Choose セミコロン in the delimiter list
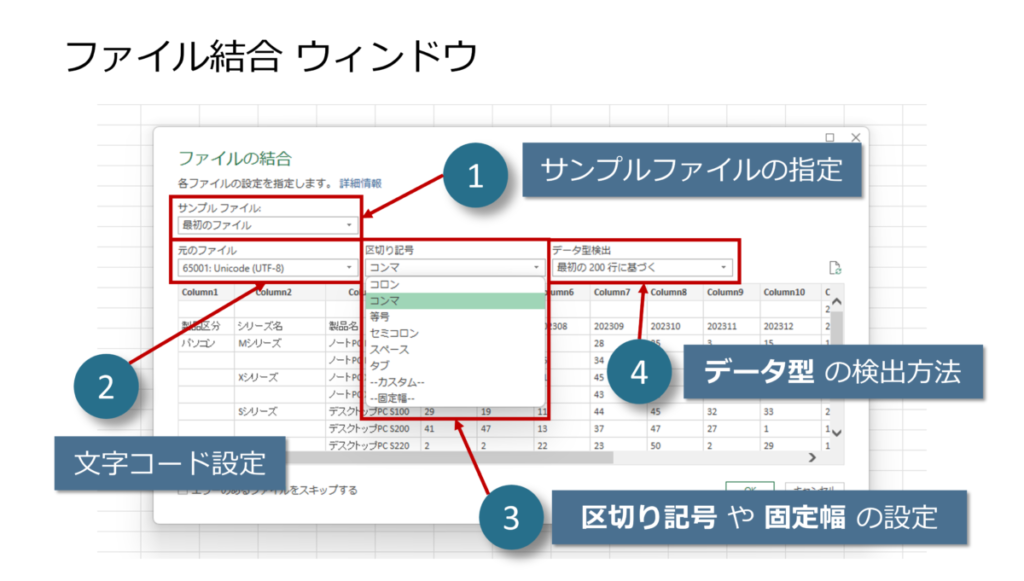The height and width of the screenshot is (581, 1024). click(394, 333)
